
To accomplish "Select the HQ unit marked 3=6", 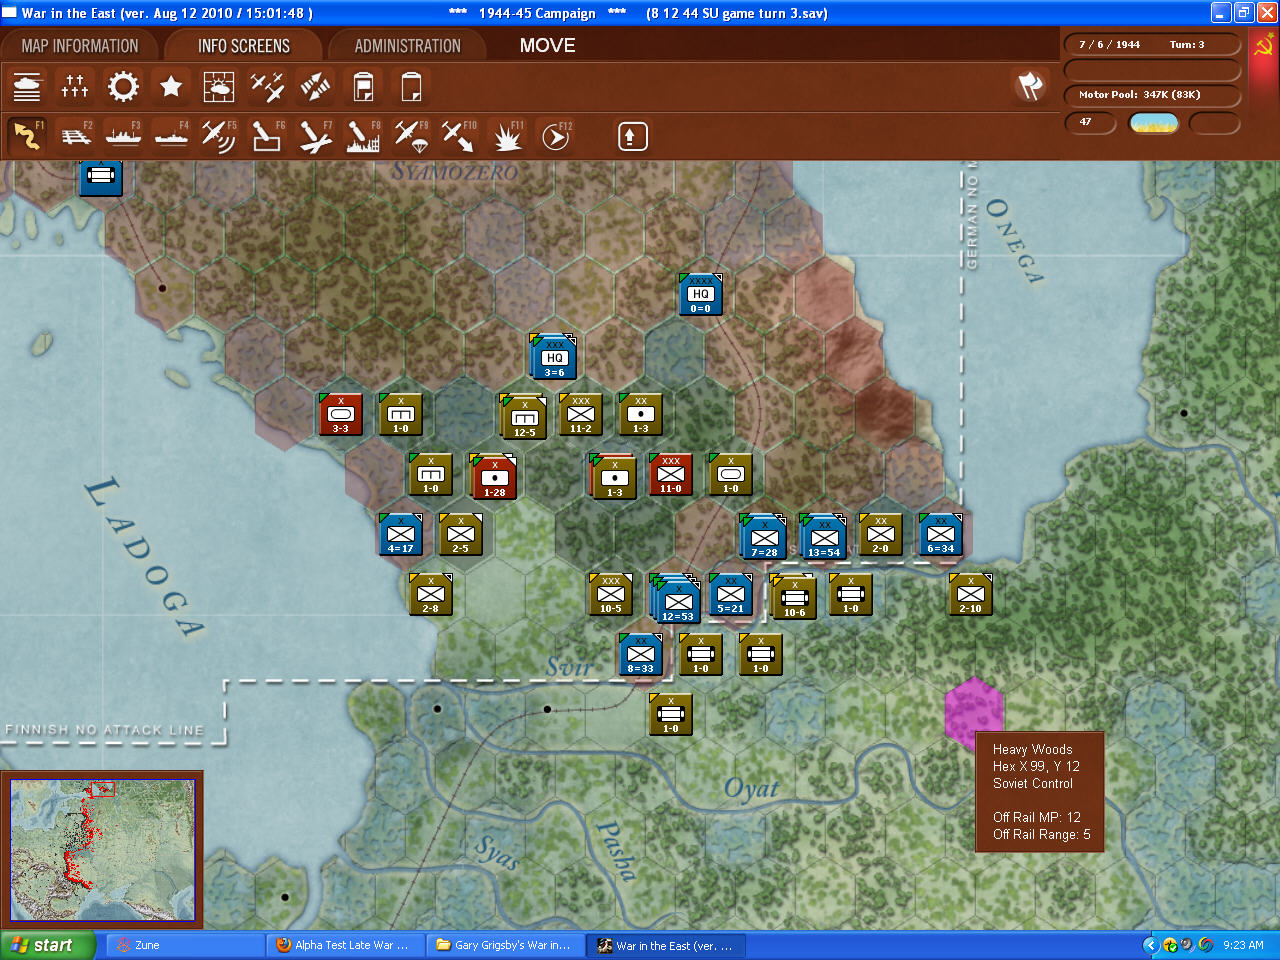I will (554, 357).
